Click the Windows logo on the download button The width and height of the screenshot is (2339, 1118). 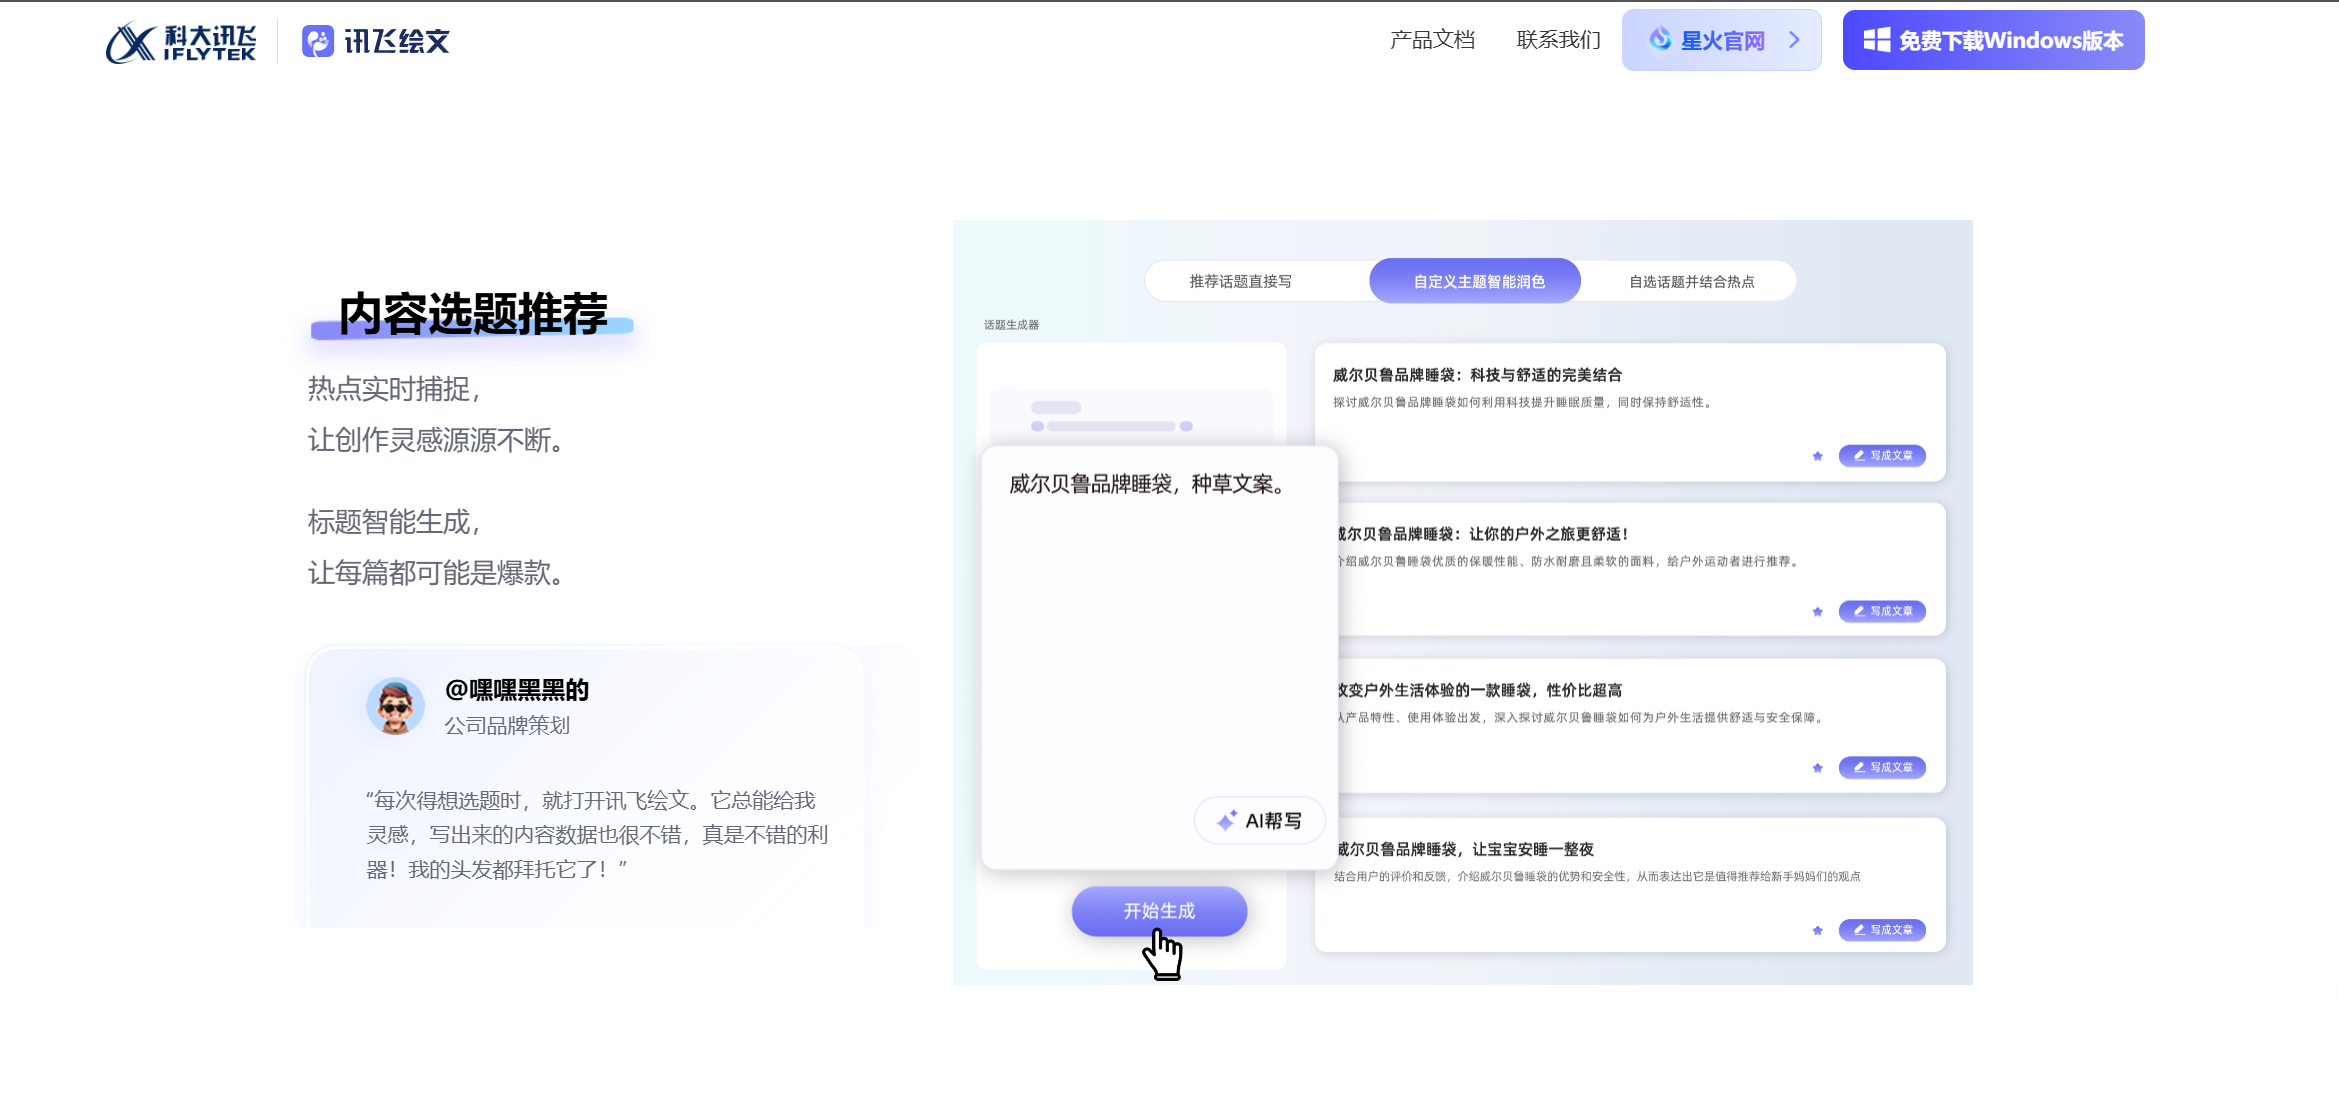(1876, 40)
